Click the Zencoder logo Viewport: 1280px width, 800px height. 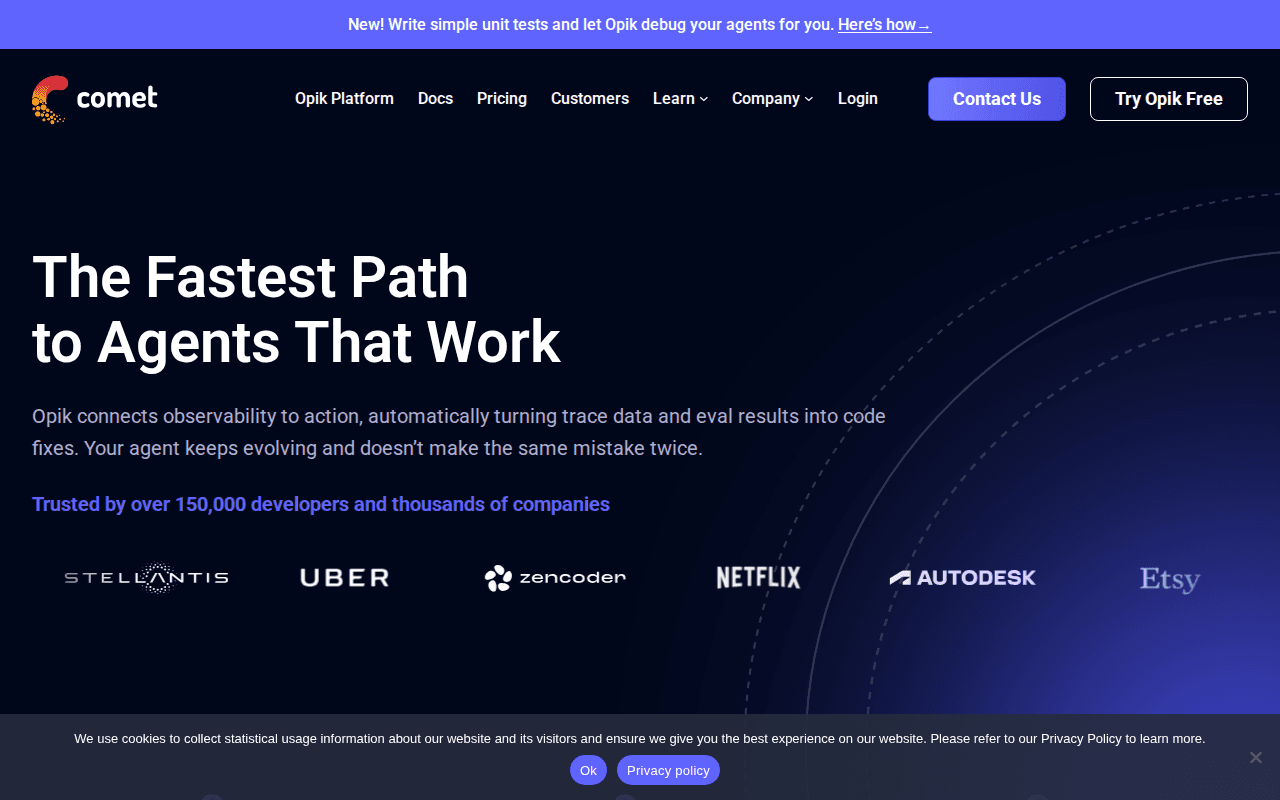pos(555,578)
